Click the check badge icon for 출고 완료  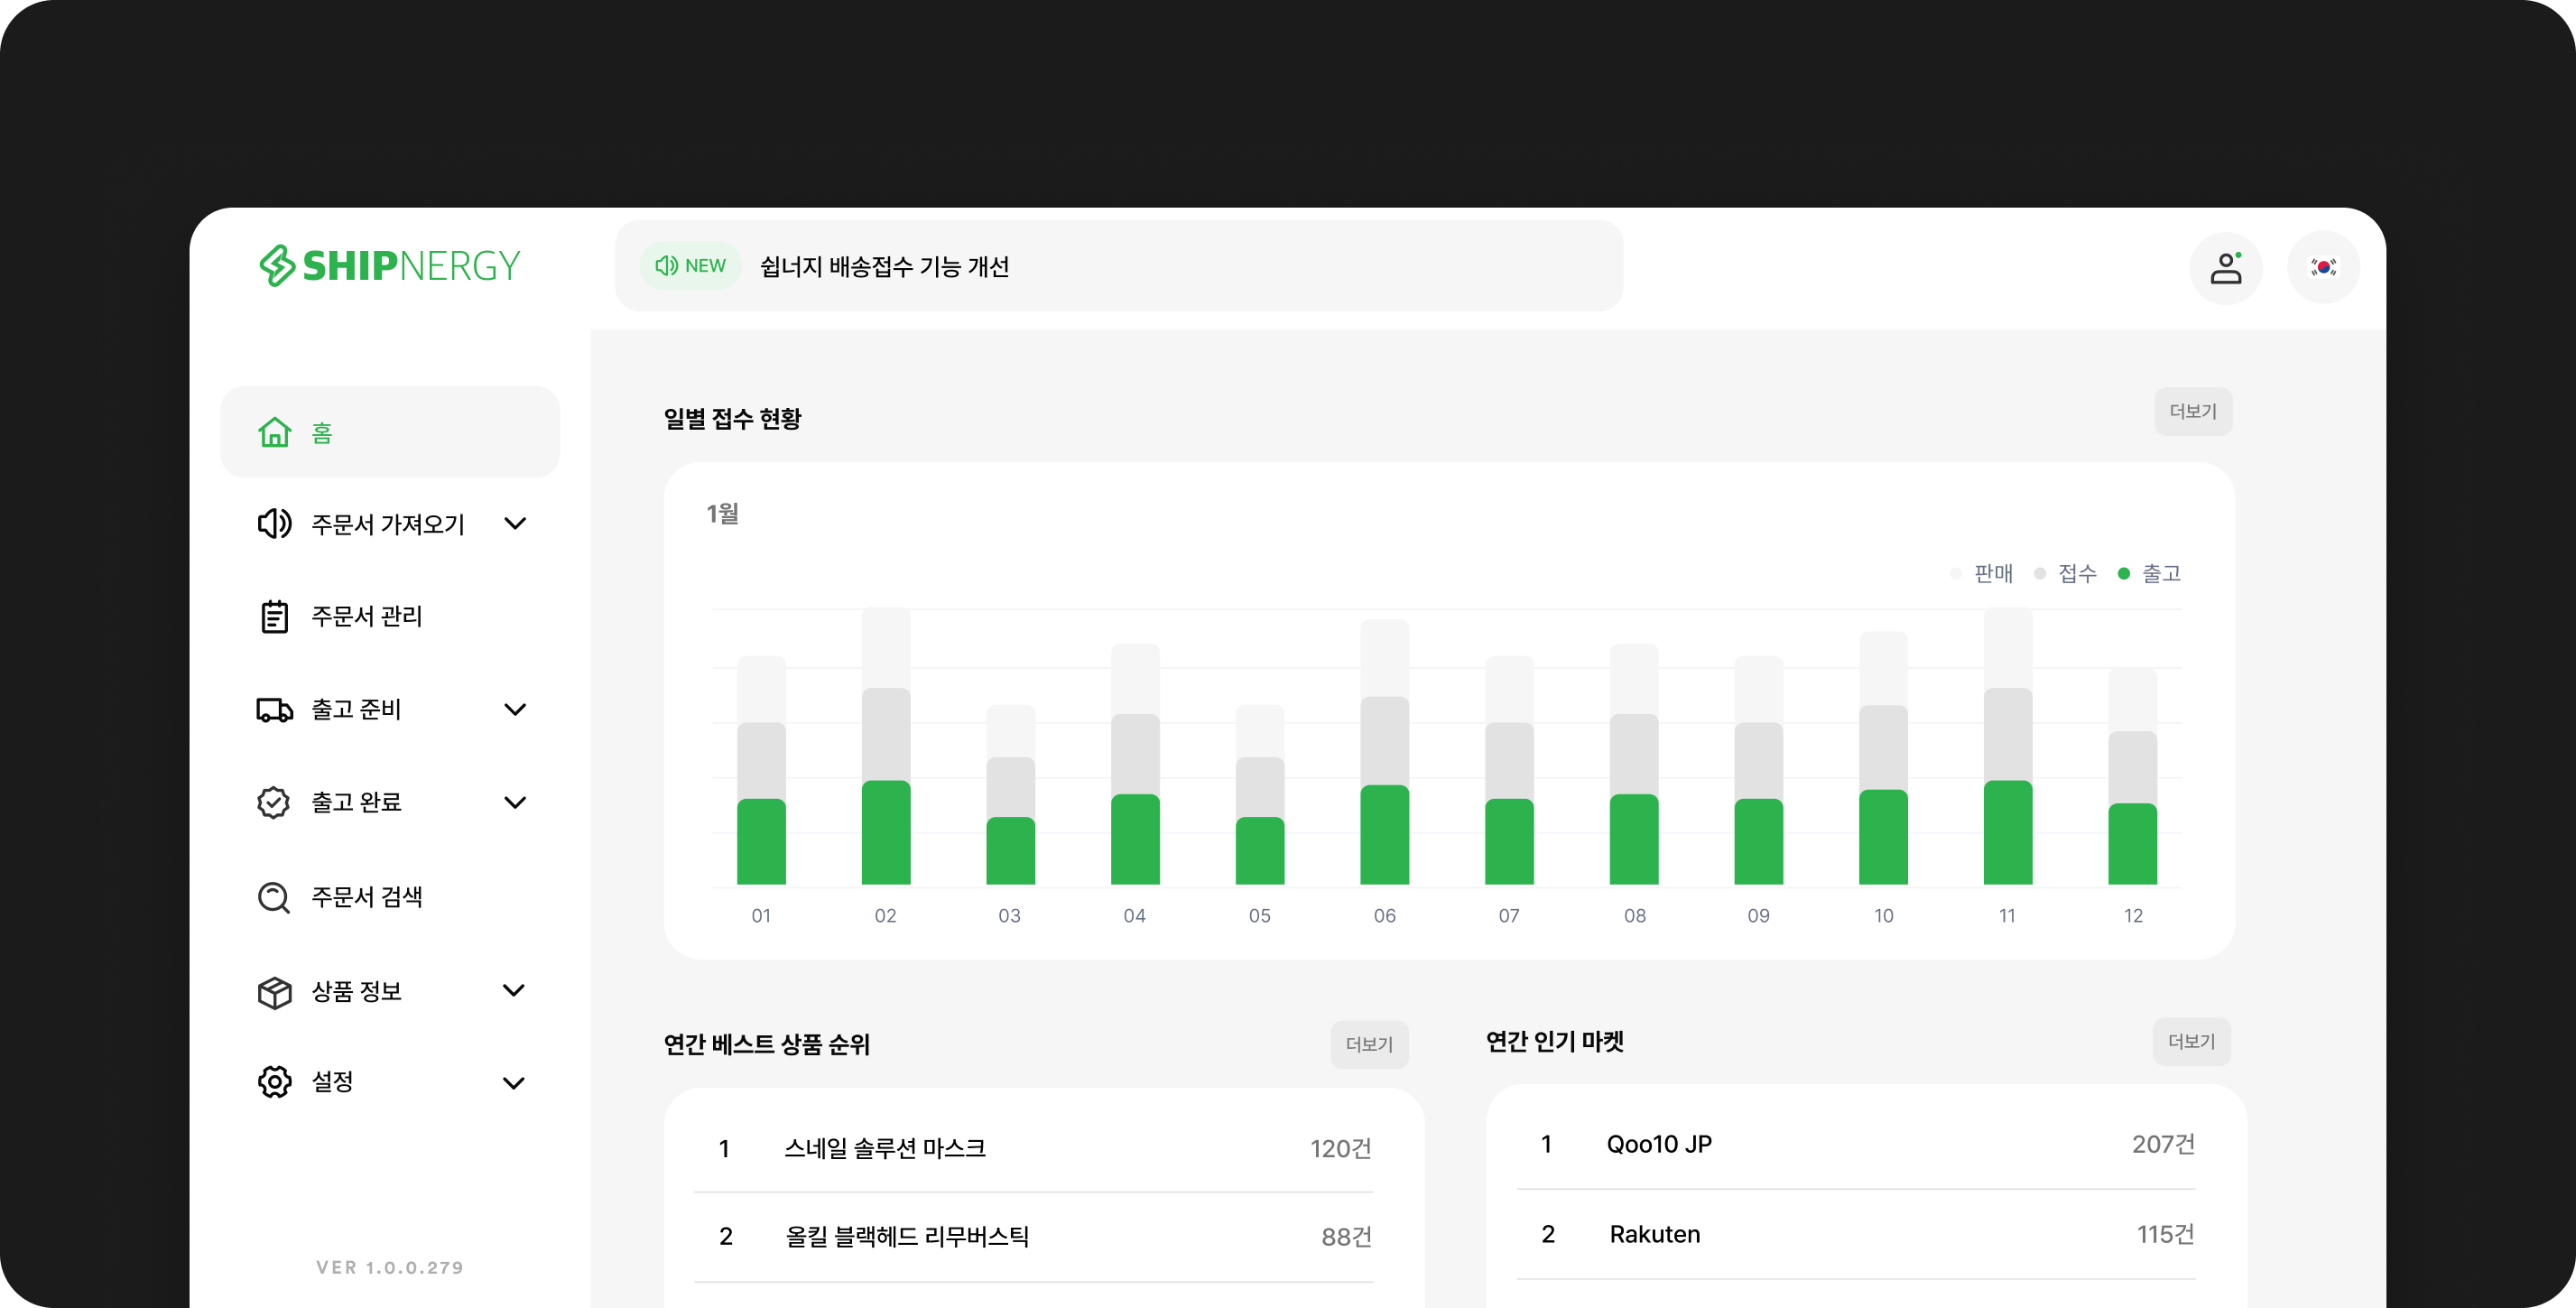point(274,802)
